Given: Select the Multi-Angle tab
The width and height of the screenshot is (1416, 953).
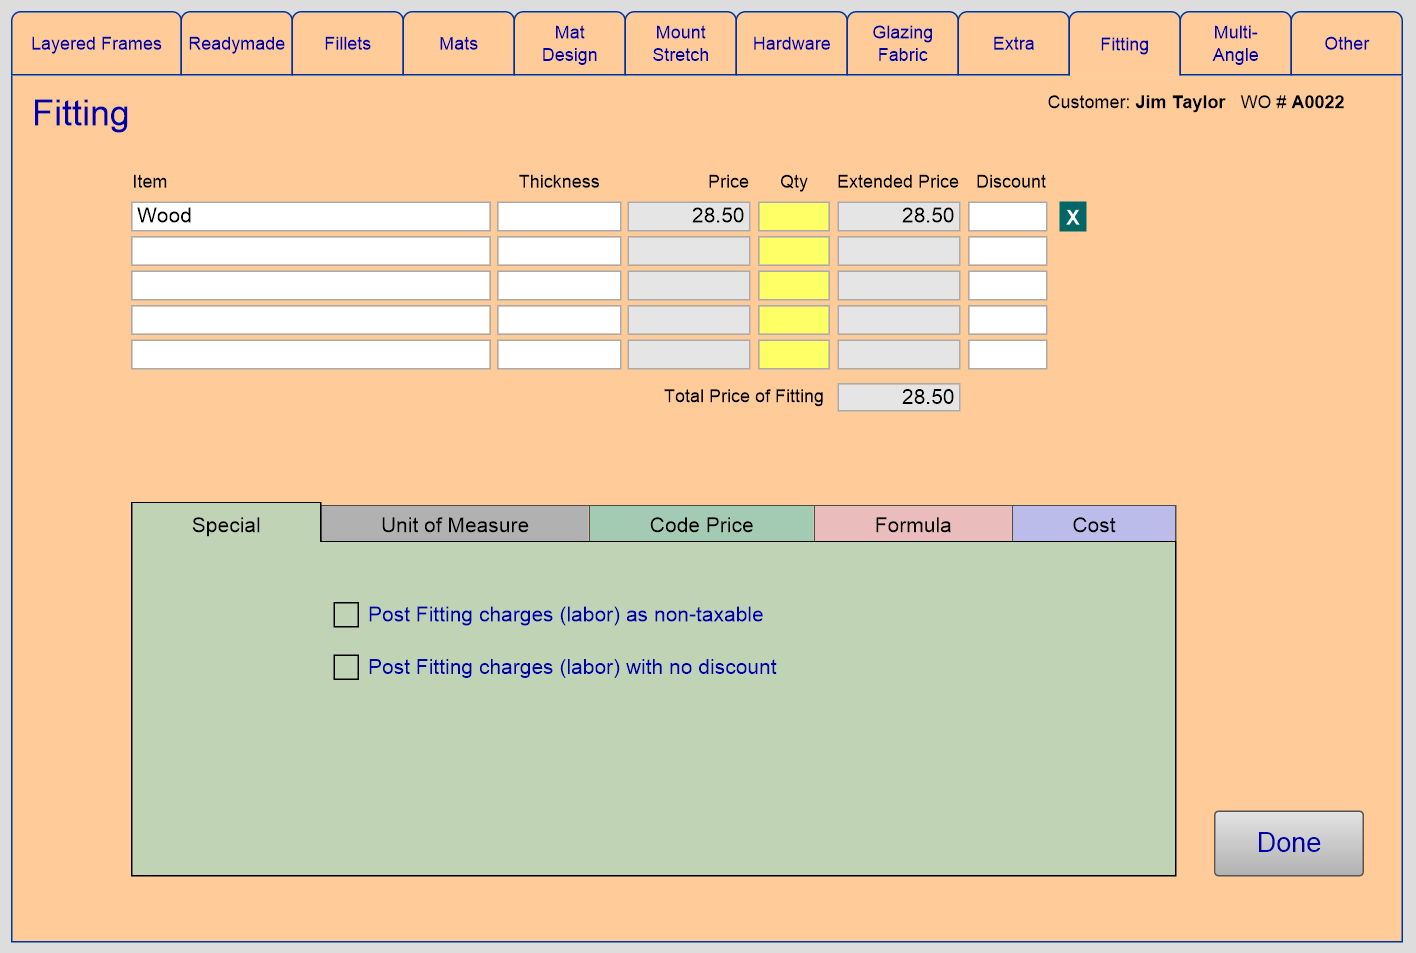Looking at the screenshot, I should click(1235, 44).
